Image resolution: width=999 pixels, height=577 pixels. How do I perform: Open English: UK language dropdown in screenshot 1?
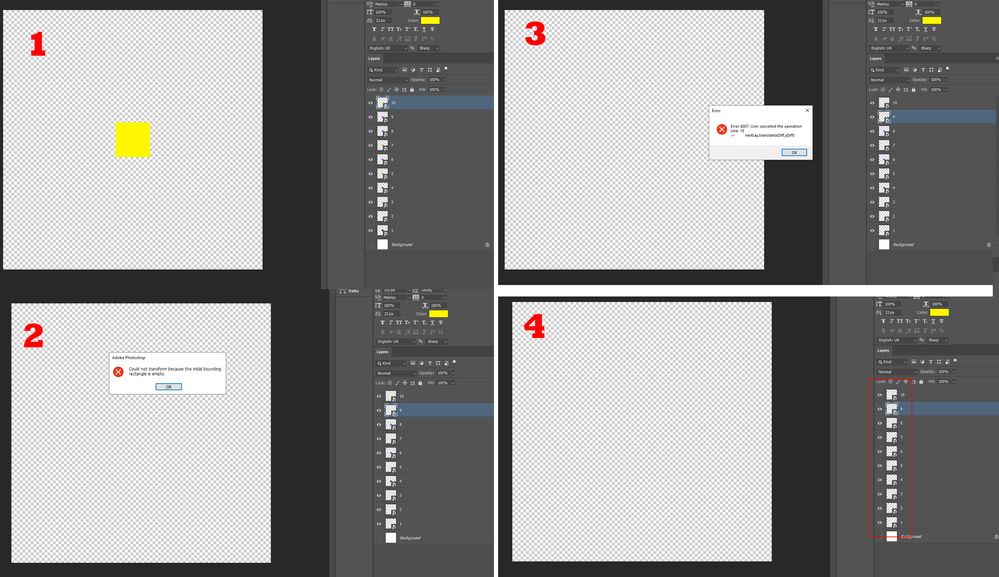click(388, 48)
